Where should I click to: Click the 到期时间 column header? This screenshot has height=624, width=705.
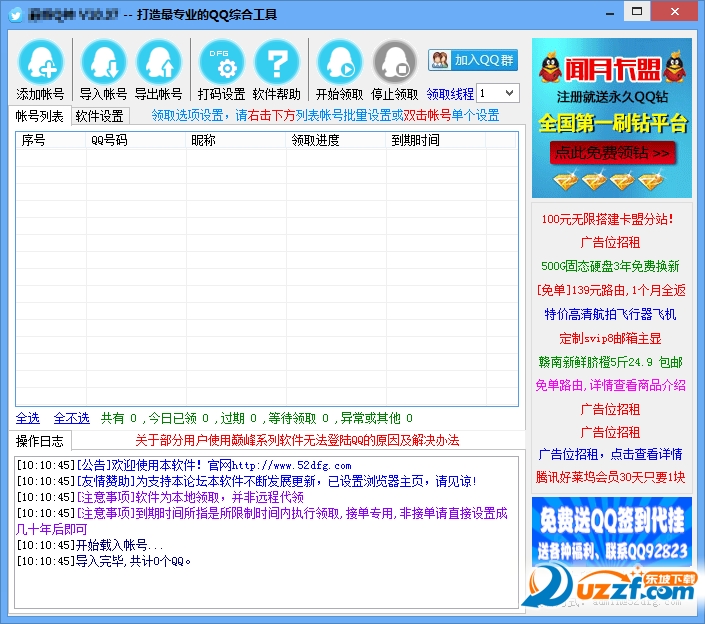[x=436, y=140]
